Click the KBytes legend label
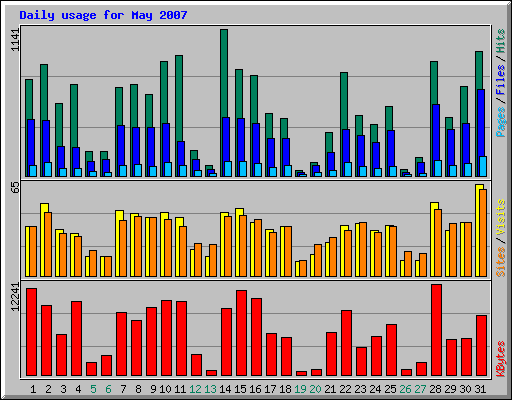 pyautogui.click(x=500, y=359)
